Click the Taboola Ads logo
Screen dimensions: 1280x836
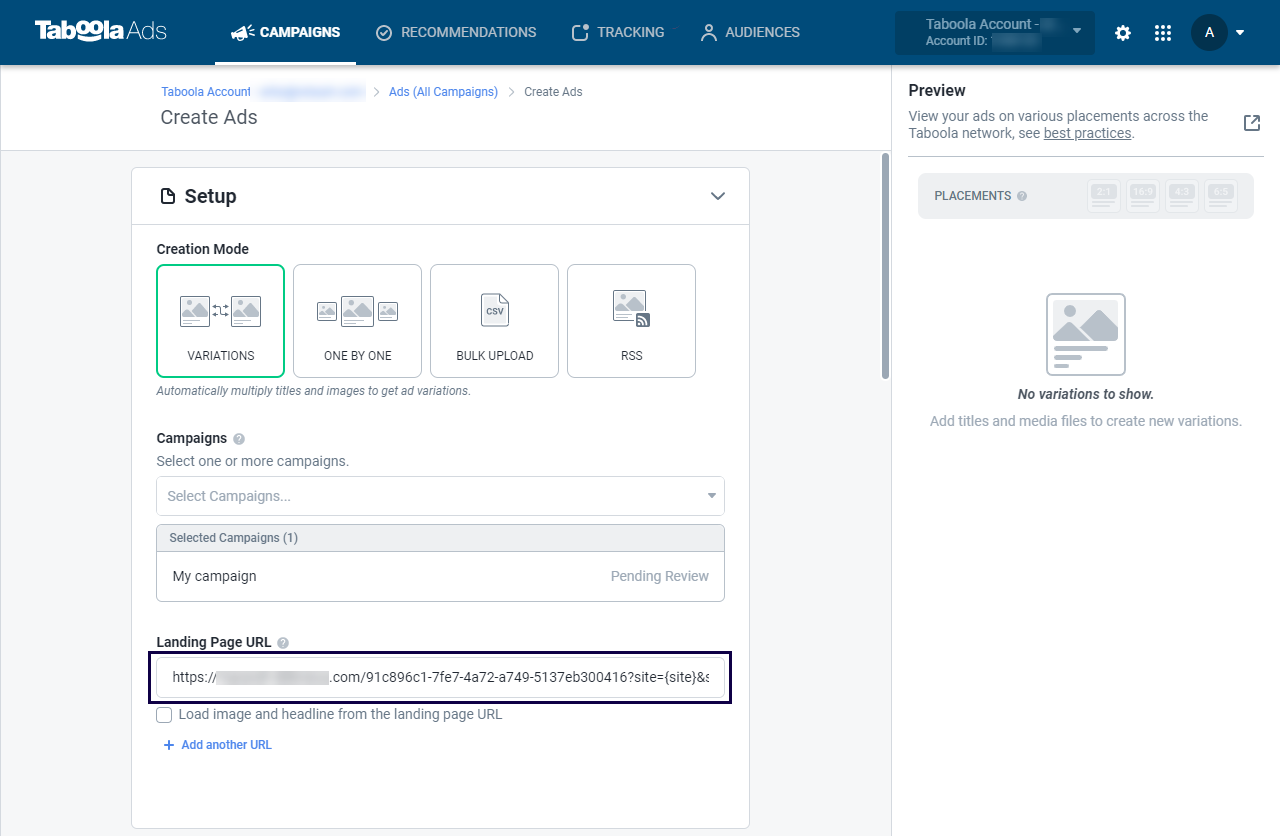coord(100,31)
